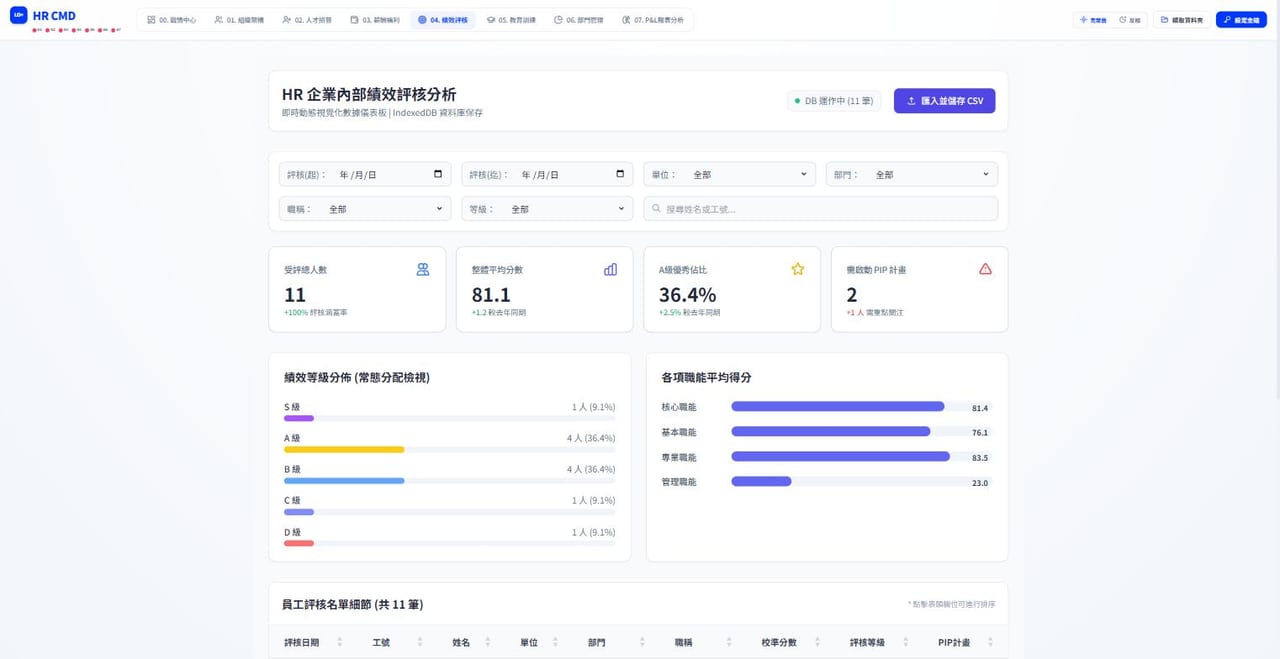Sort table by 評核日期 column arrows

click(x=340, y=642)
